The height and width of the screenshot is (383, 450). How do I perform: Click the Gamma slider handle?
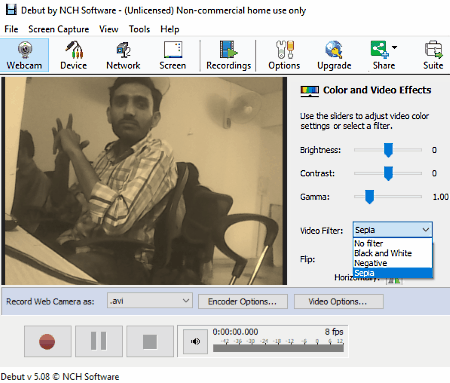369,197
